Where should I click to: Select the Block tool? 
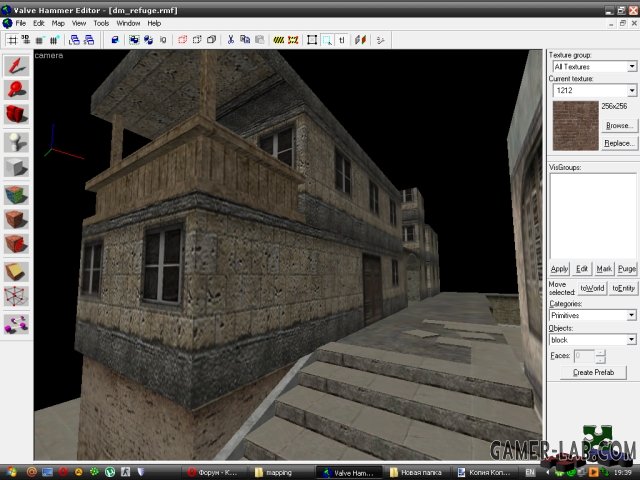16,167
